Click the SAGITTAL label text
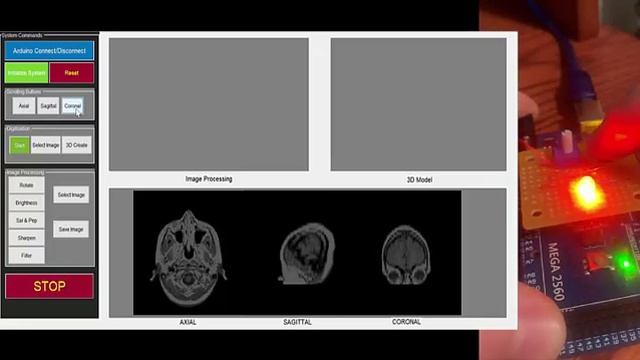The width and height of the screenshot is (640, 360). point(297,322)
